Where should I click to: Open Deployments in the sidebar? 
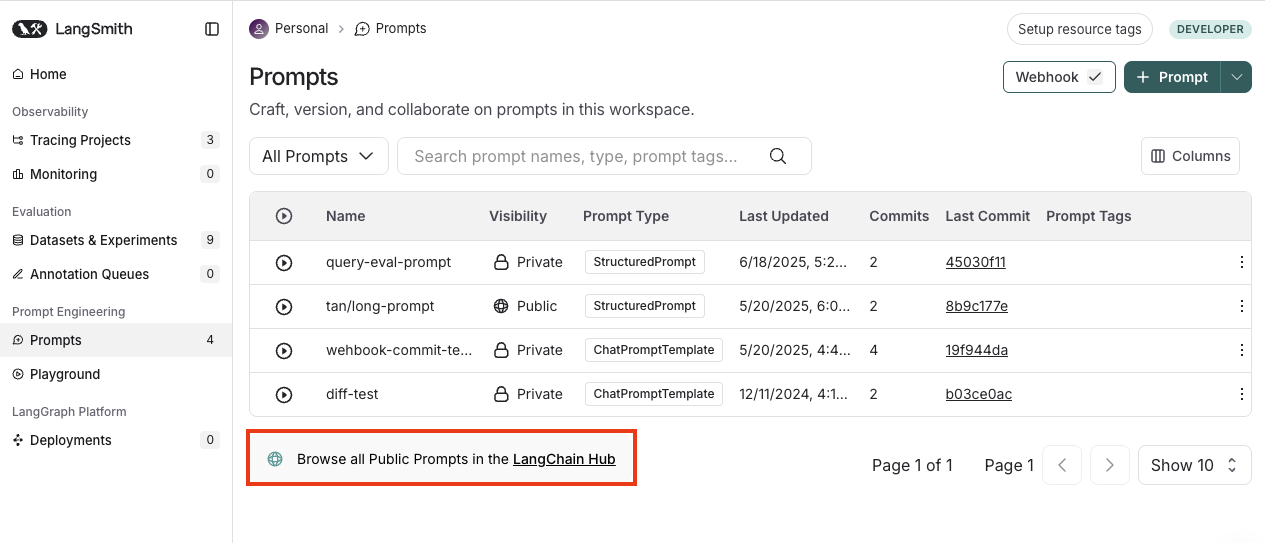point(116,440)
